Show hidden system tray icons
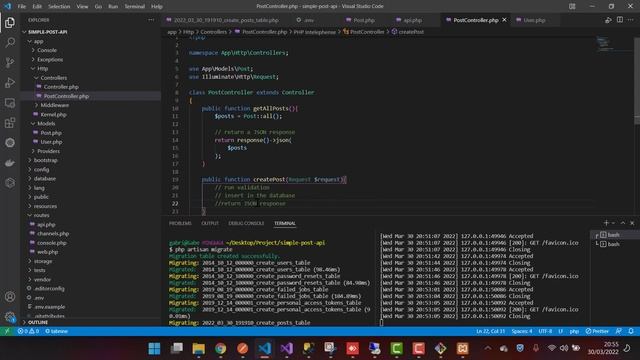Viewport: 640px width, 360px height. [x=488, y=348]
